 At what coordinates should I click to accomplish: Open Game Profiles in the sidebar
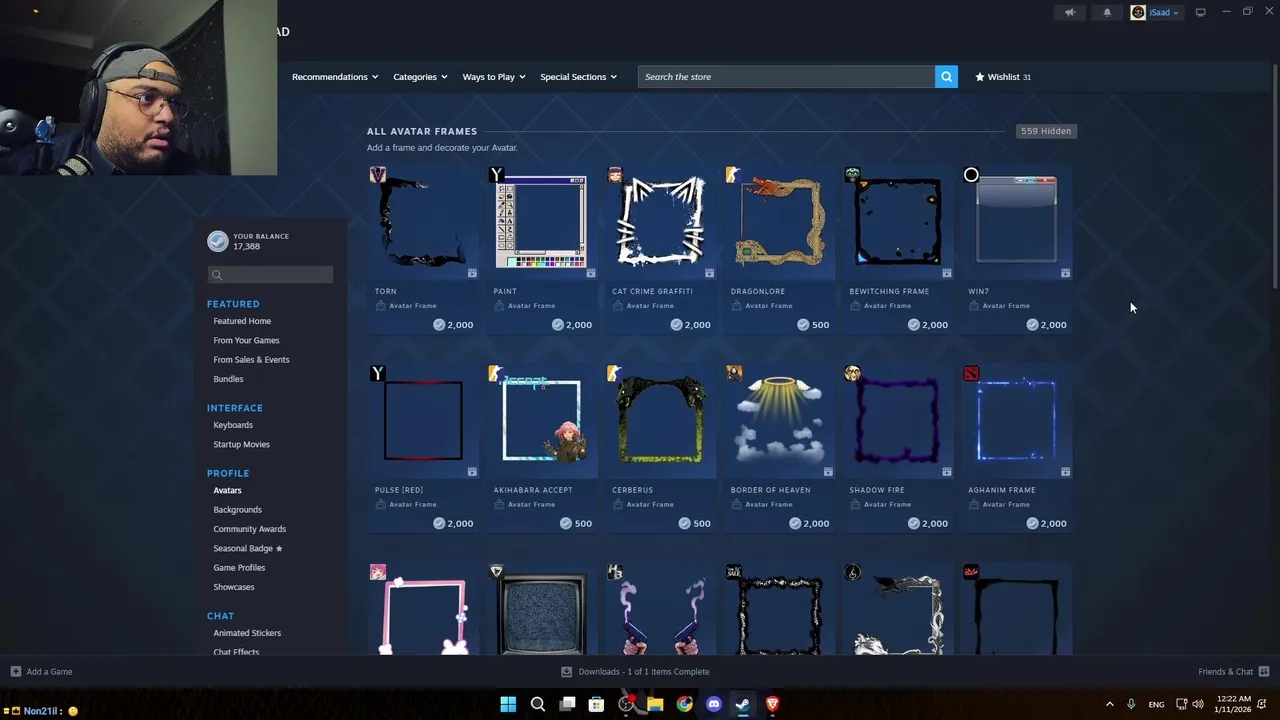pyautogui.click(x=239, y=568)
